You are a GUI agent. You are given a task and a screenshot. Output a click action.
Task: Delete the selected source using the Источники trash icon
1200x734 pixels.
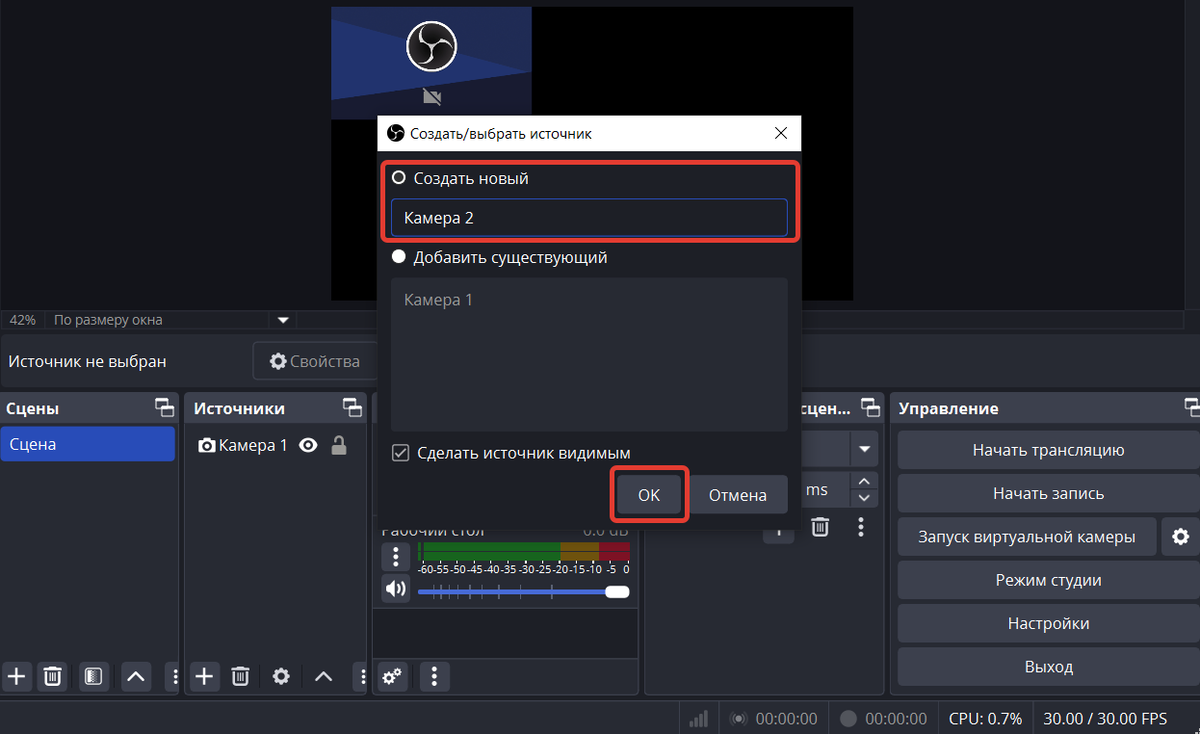[240, 677]
